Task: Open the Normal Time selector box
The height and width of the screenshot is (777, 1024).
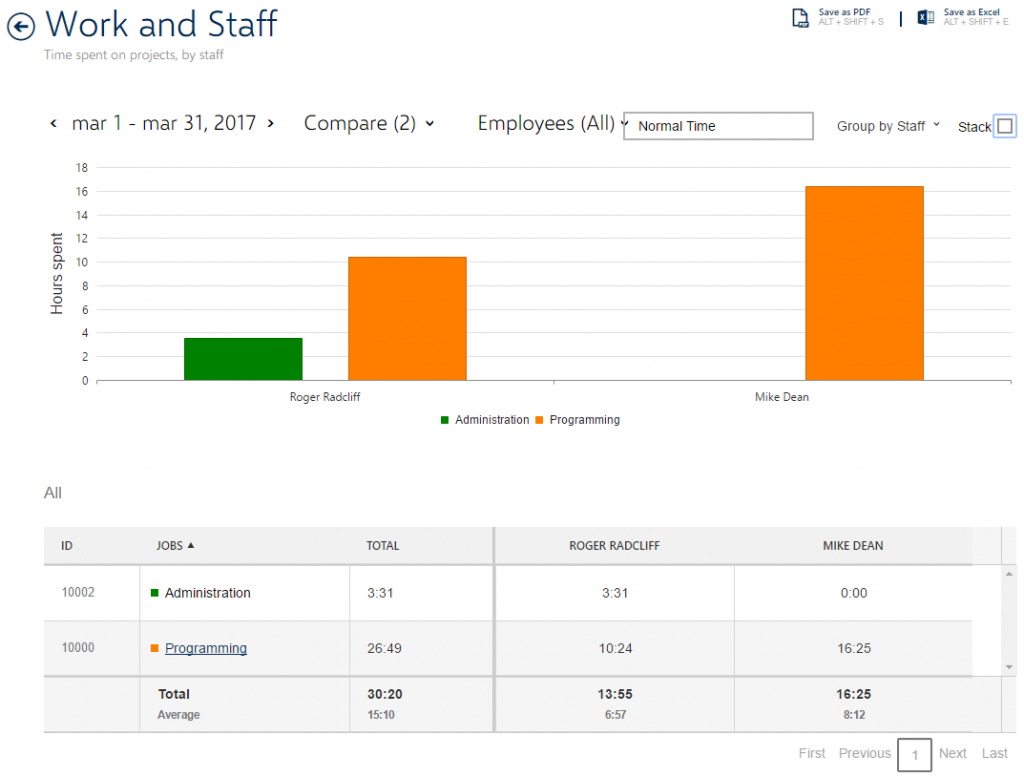Action: coord(718,126)
